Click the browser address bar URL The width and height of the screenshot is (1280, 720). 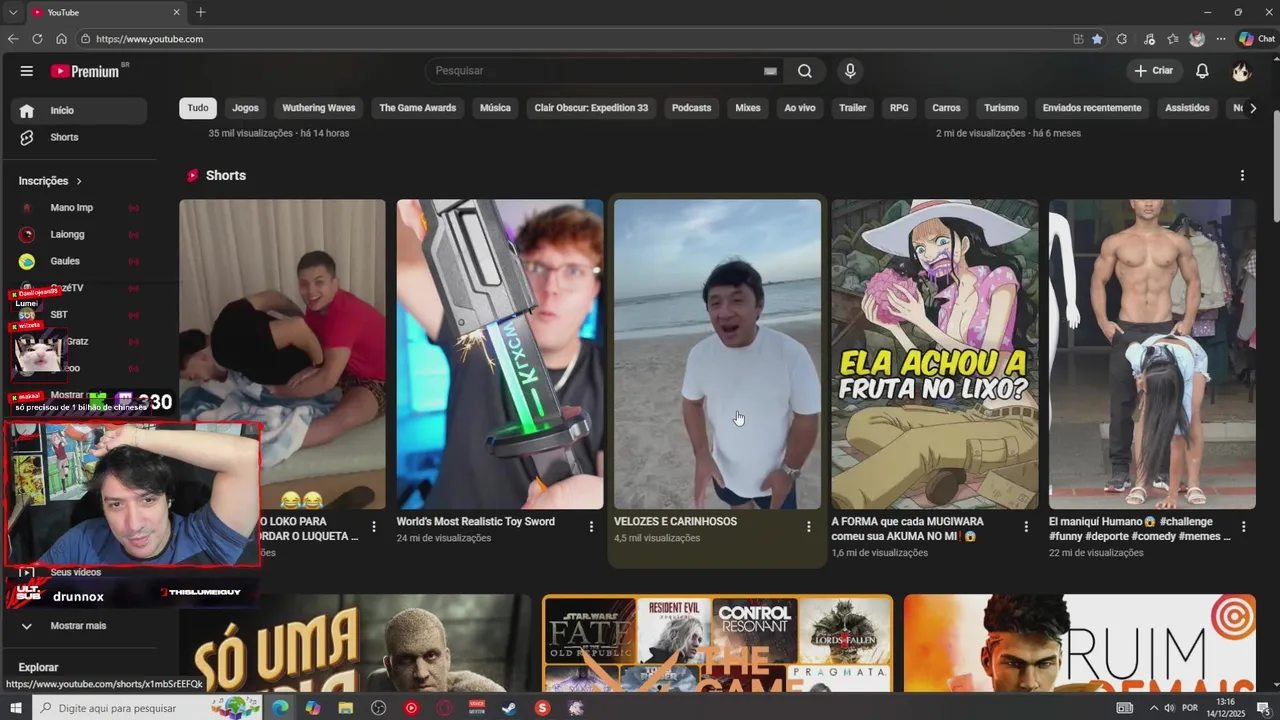tap(150, 39)
